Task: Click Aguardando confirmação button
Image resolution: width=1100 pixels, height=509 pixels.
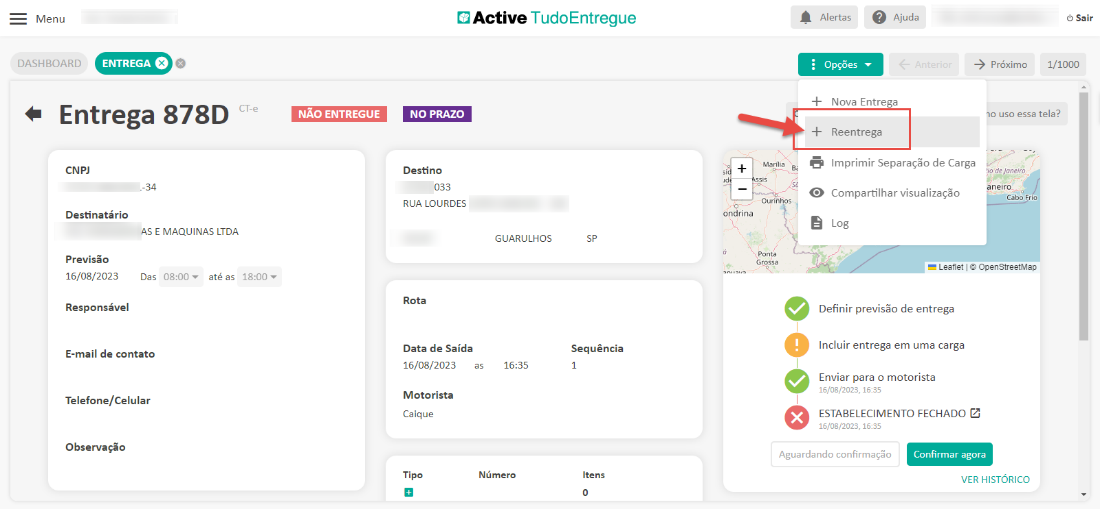Action: point(835,454)
